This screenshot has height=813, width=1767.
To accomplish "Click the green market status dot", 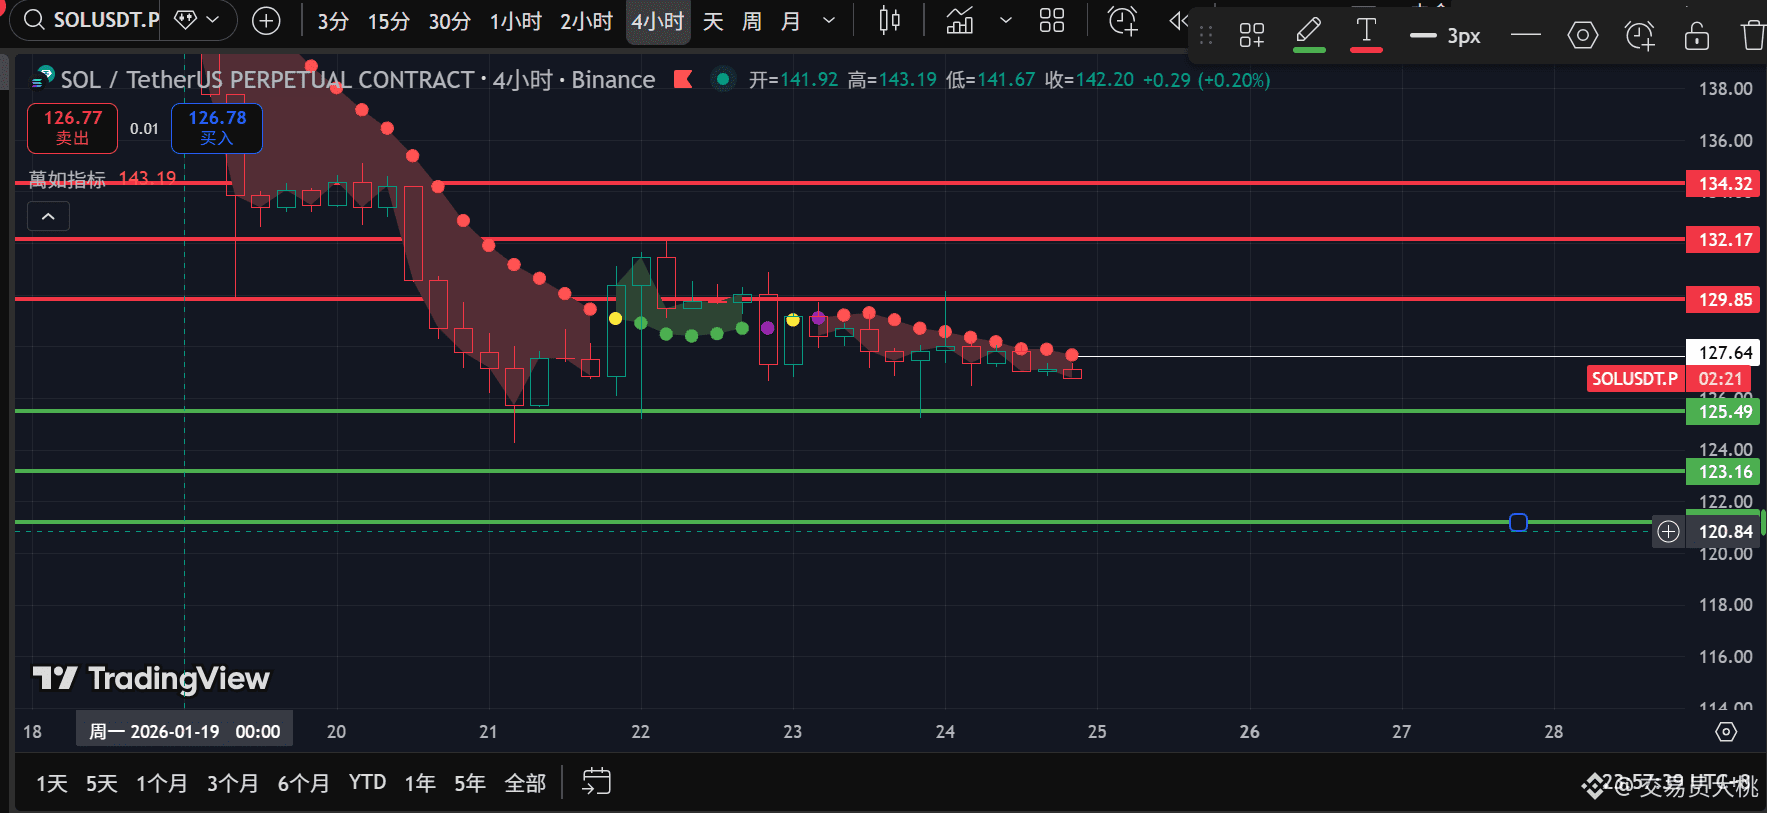I will coord(722,79).
